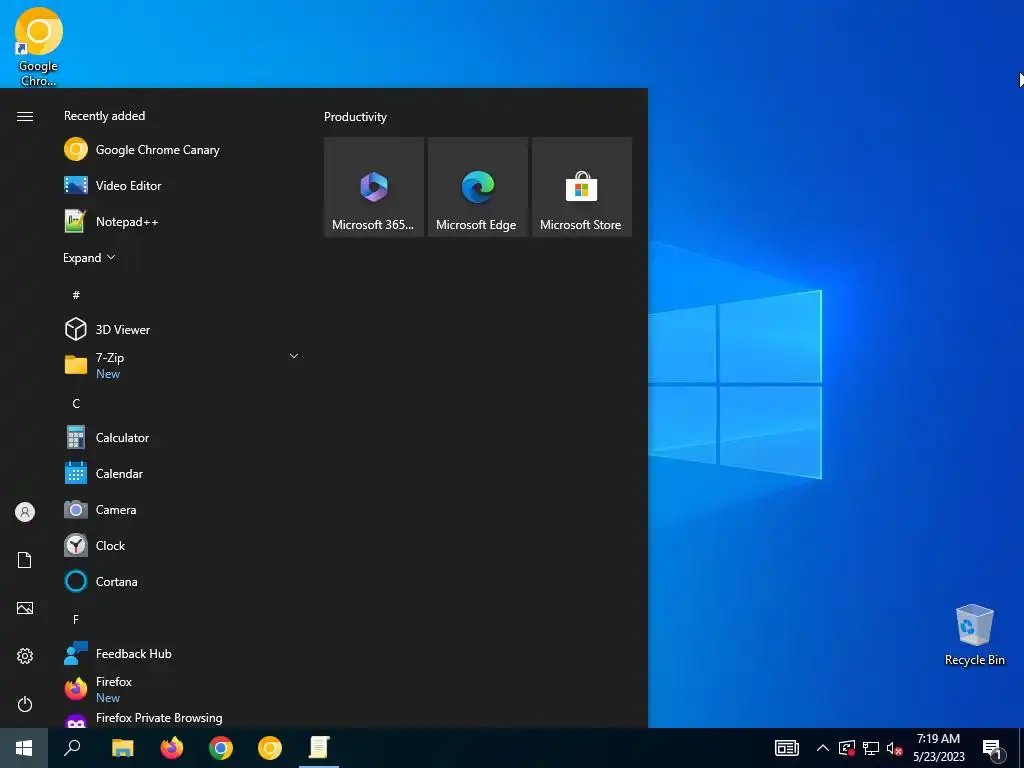This screenshot has width=1024, height=768.
Task: Select Google Chrome Canary desktop shortcut
Action: [x=38, y=47]
